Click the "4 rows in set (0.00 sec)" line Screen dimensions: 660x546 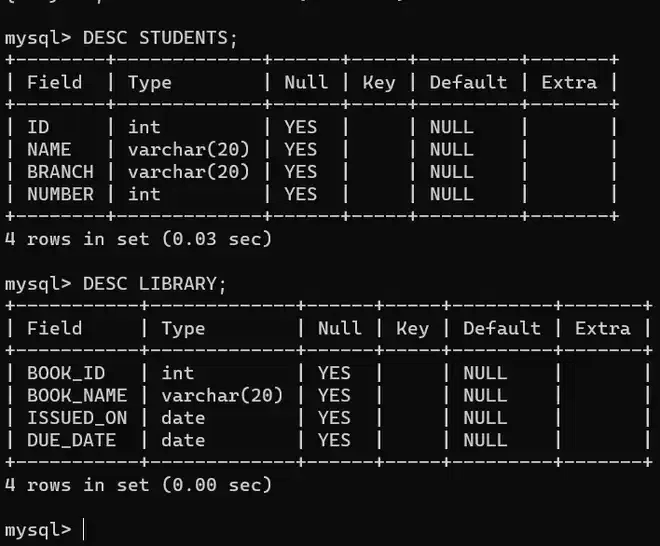(x=138, y=485)
